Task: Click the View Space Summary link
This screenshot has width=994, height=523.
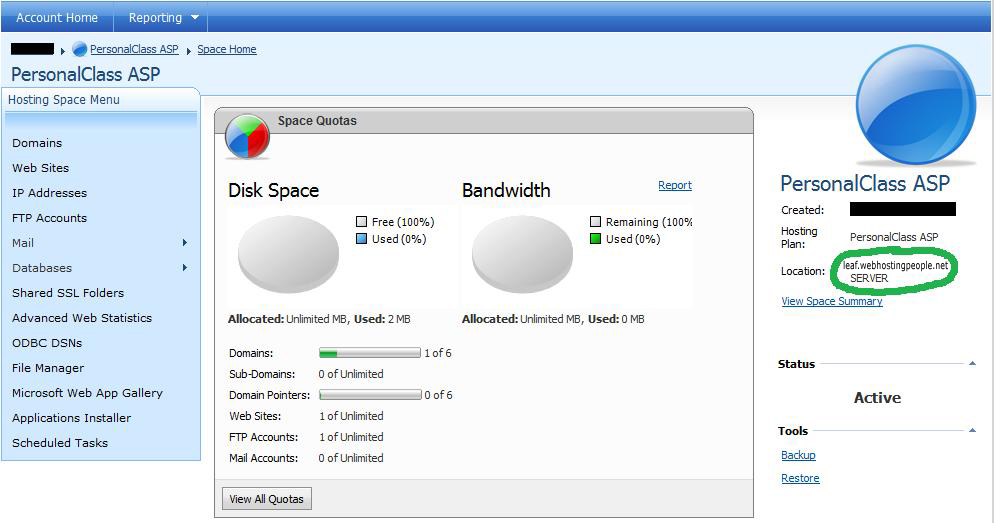Action: pos(832,301)
